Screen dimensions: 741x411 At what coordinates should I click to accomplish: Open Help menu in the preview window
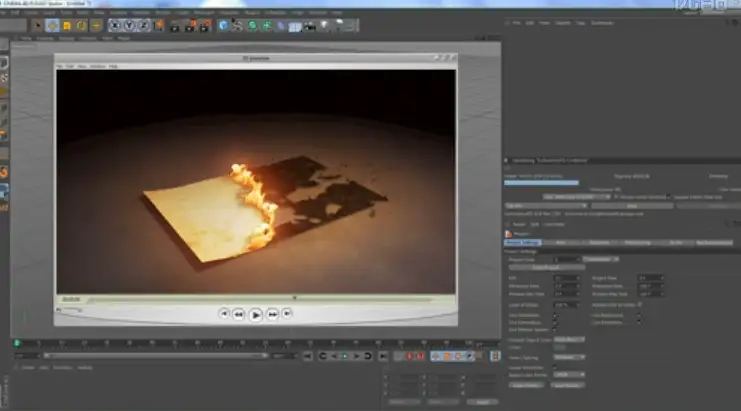(x=113, y=67)
